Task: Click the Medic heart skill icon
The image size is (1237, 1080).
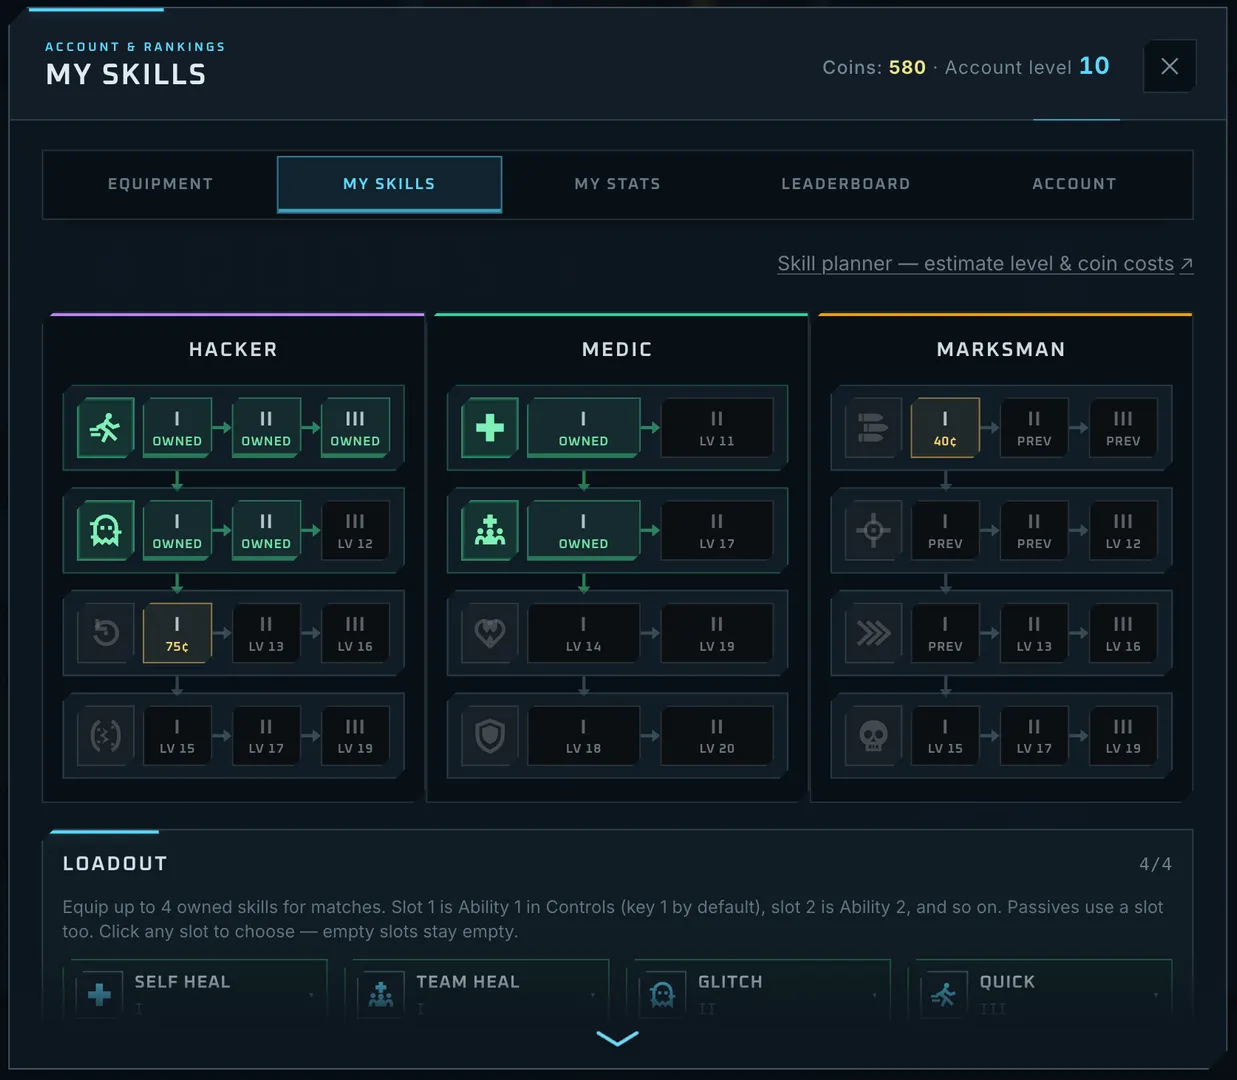Action: [489, 633]
